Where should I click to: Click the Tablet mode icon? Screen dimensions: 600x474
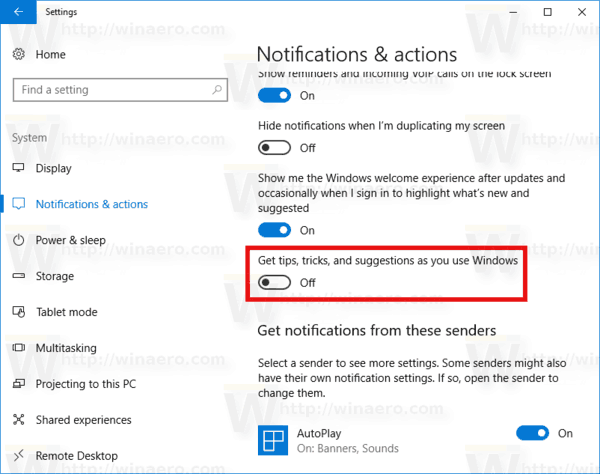coord(18,312)
